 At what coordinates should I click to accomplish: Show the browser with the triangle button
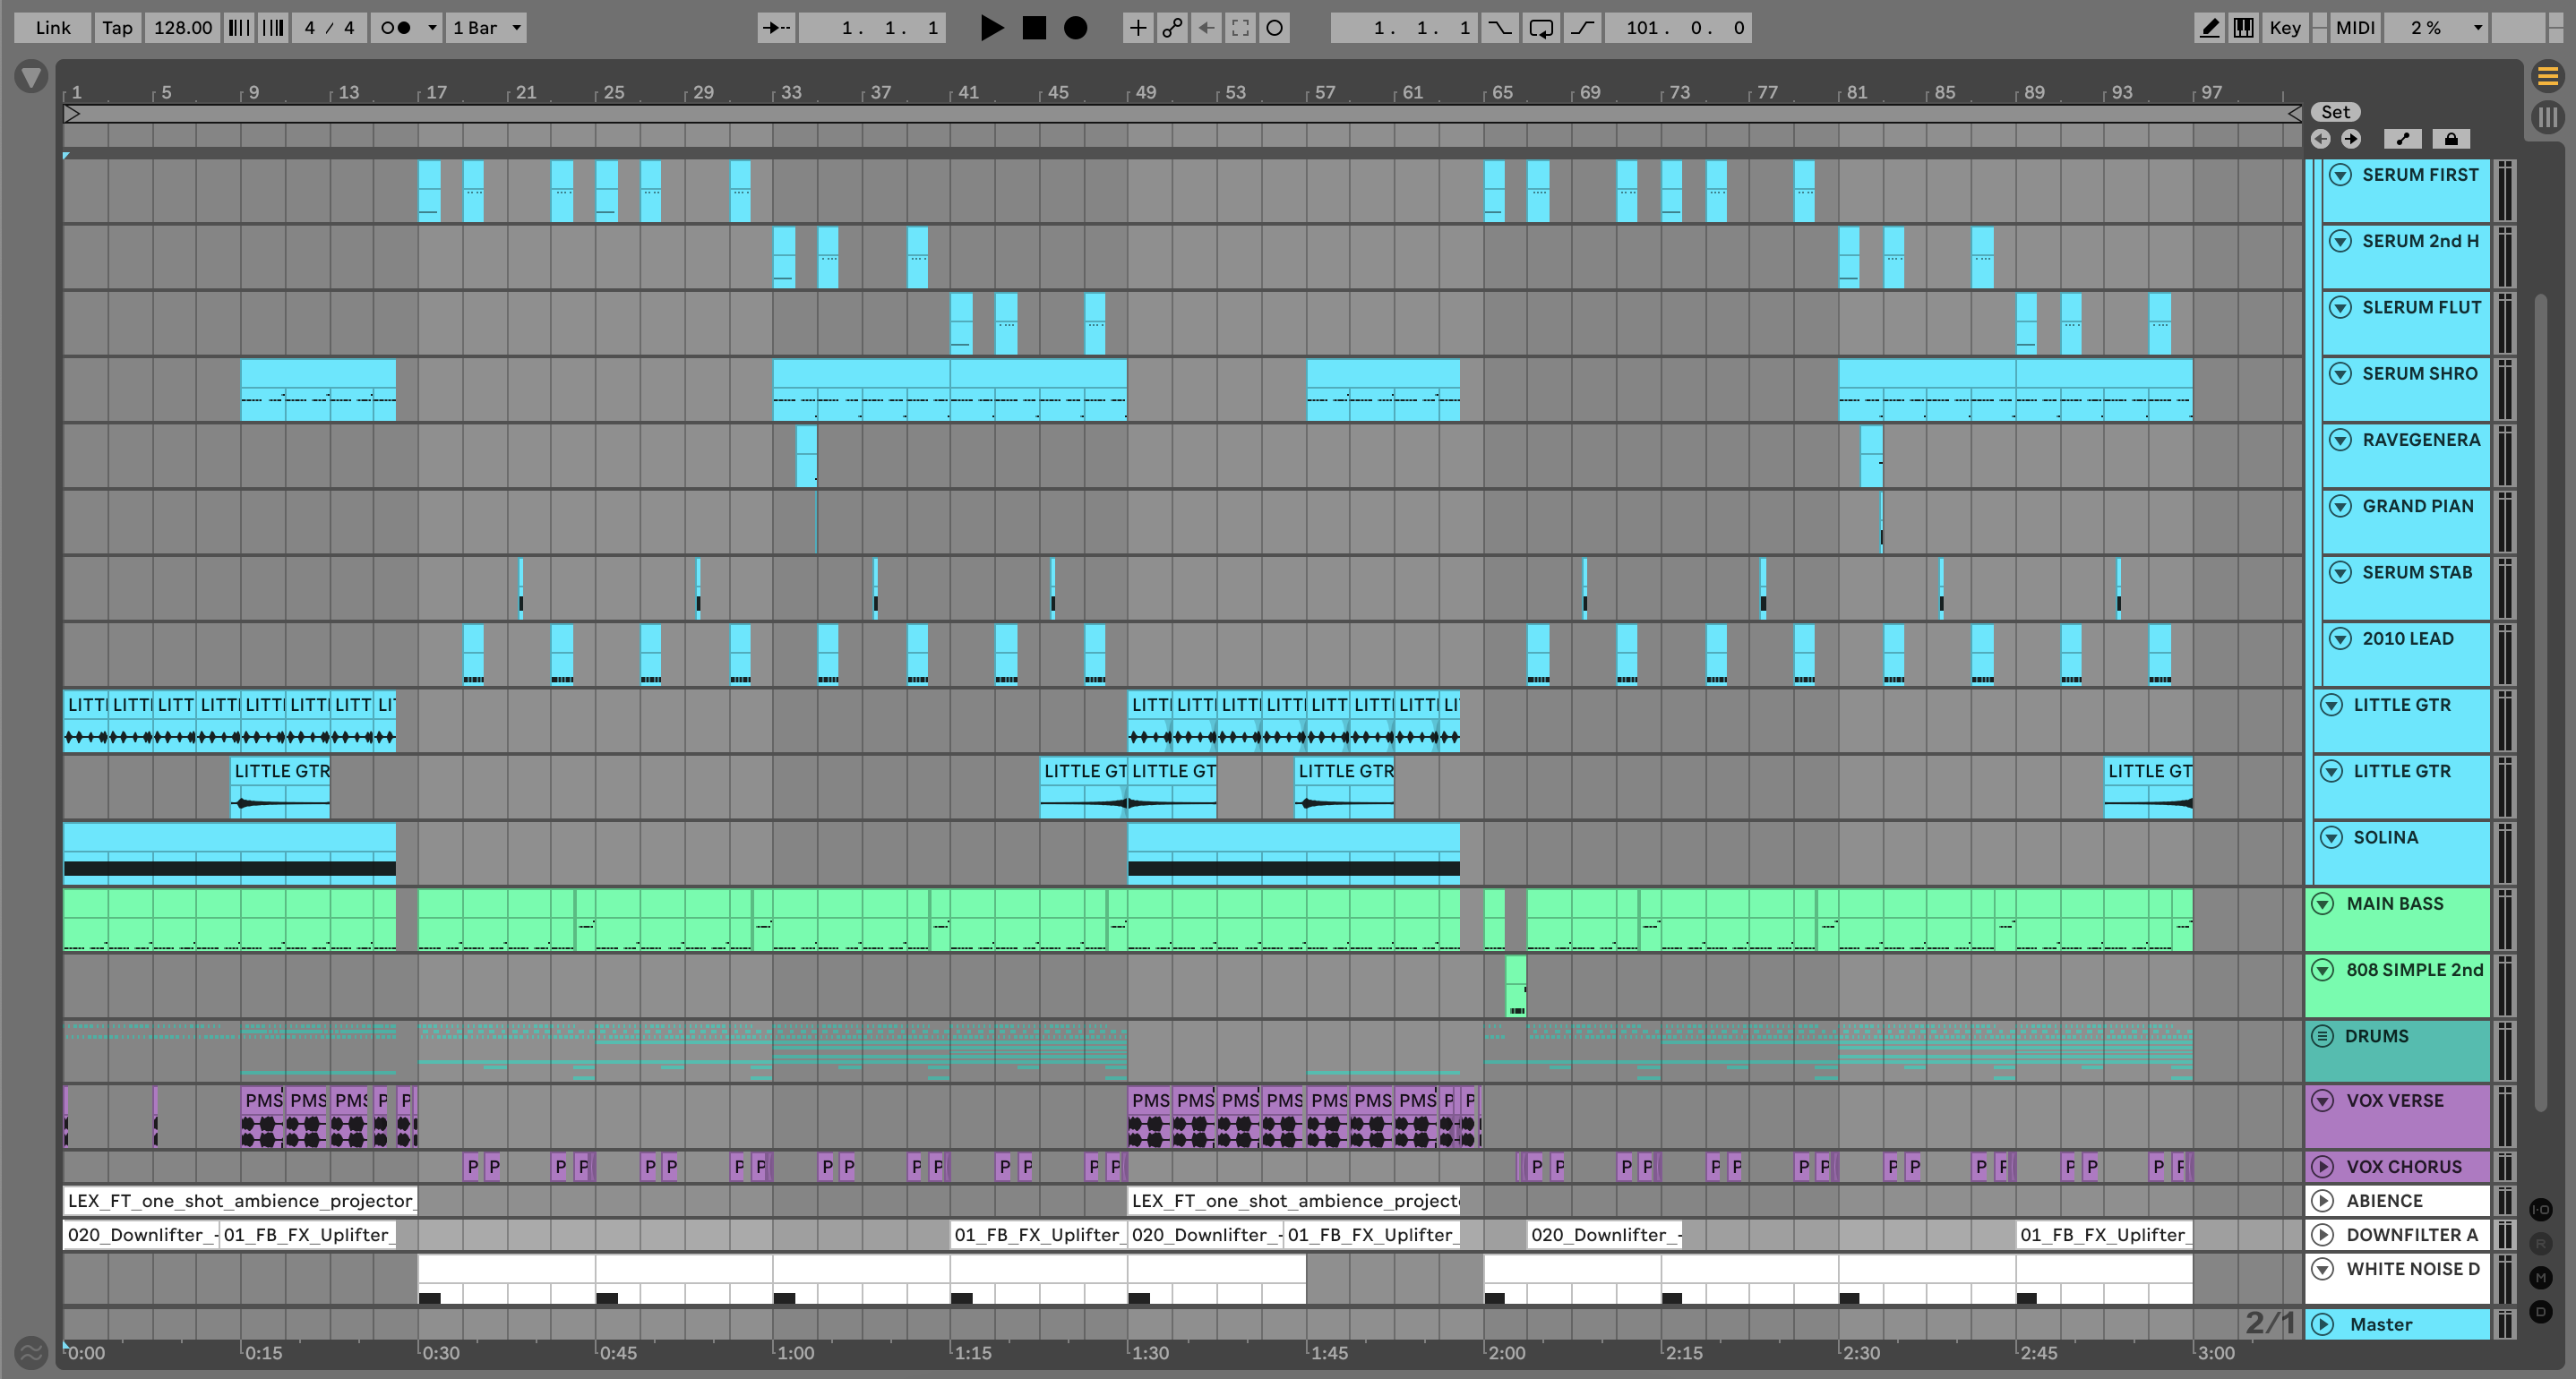coord(31,76)
